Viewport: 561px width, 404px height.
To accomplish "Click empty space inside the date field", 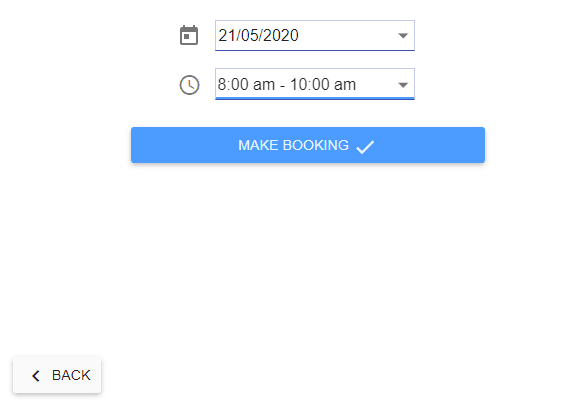I will tap(347, 35).
